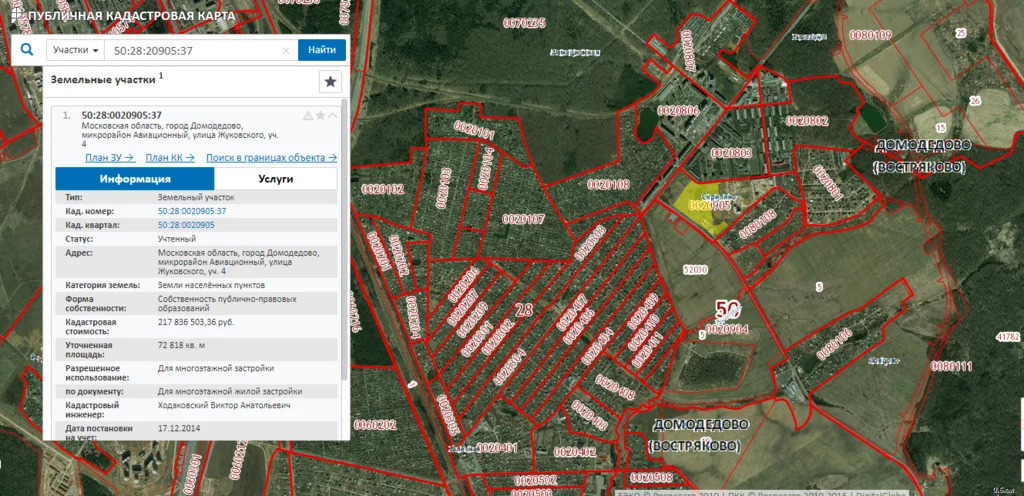This screenshot has height=496, width=1024.
Task: Select the Земельные участки results heading
Action: 100,79
